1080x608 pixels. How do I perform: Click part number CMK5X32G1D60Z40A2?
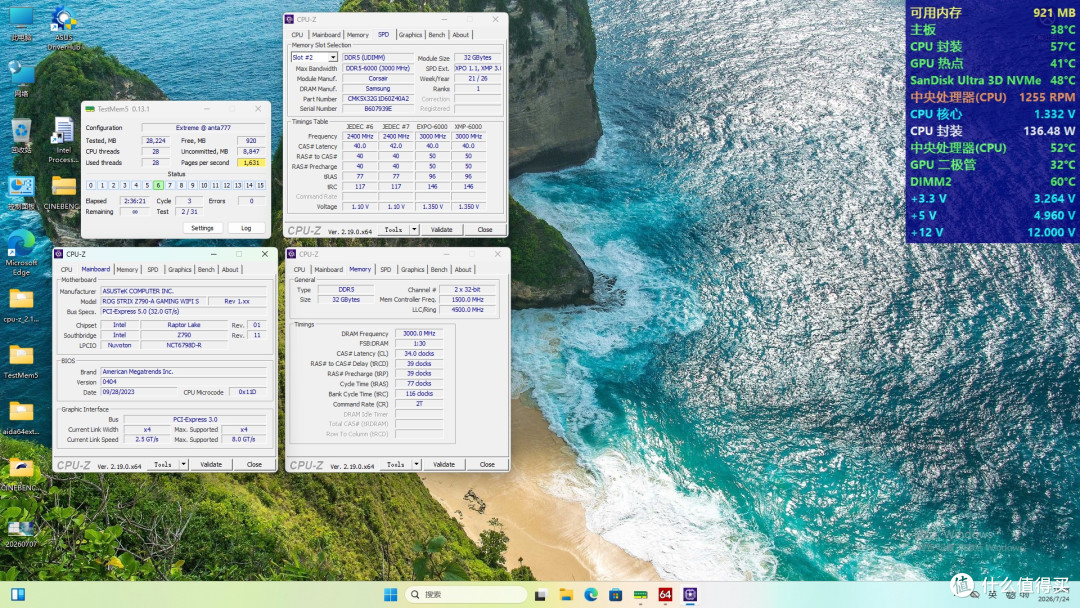(x=378, y=98)
